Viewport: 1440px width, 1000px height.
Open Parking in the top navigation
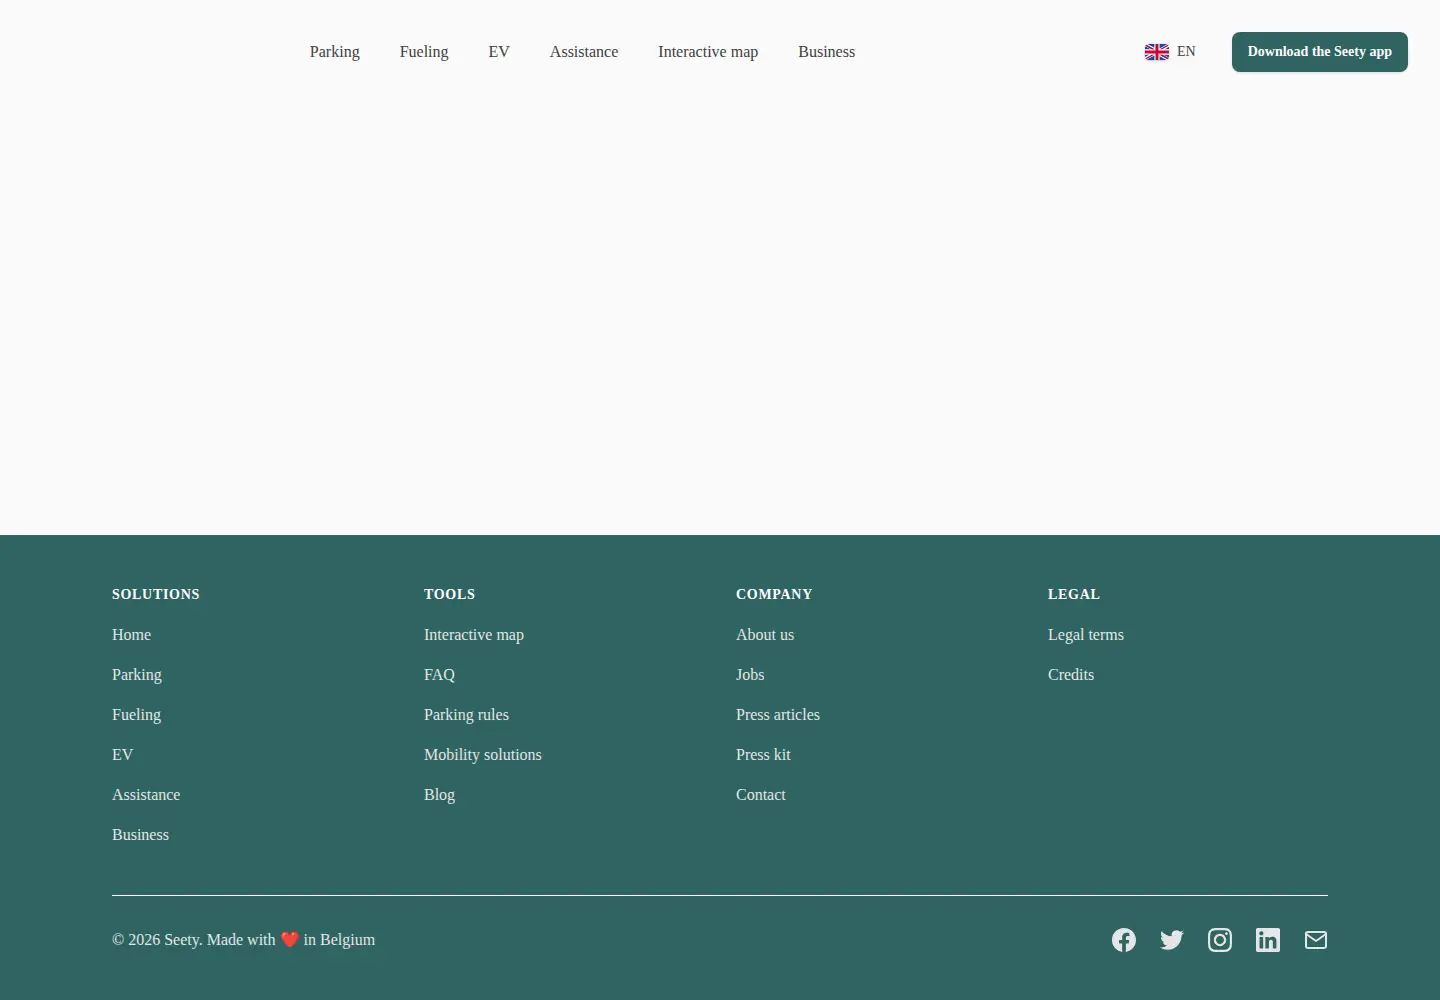click(x=335, y=52)
